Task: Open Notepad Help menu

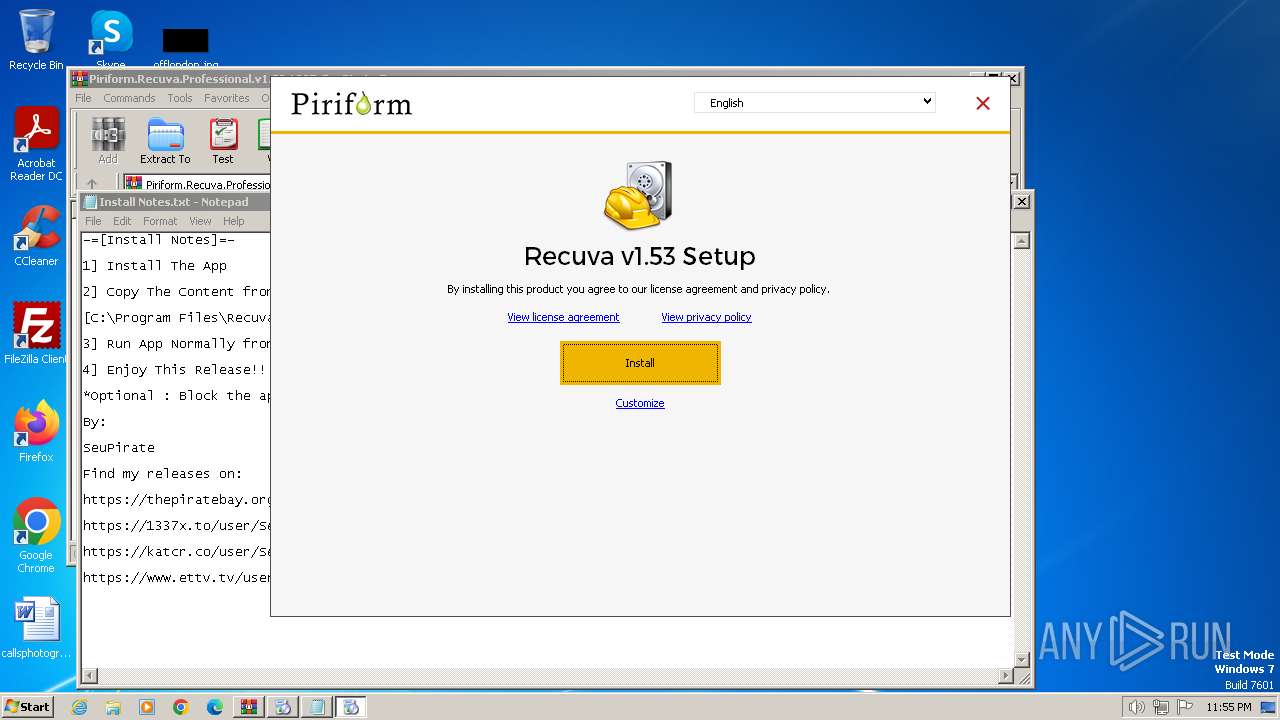Action: [x=233, y=221]
